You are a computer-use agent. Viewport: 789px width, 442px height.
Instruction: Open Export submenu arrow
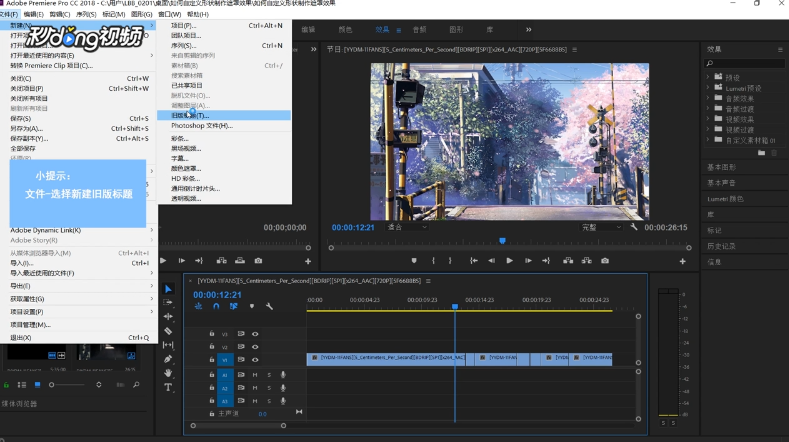(x=151, y=285)
